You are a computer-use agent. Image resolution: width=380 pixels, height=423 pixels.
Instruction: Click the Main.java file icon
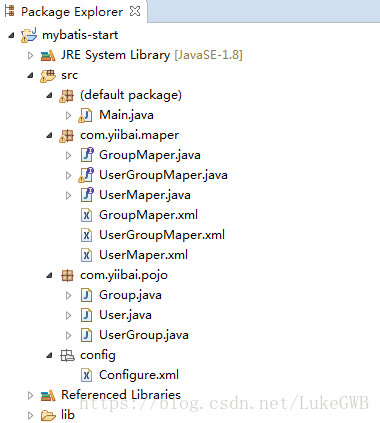pyautogui.click(x=86, y=116)
